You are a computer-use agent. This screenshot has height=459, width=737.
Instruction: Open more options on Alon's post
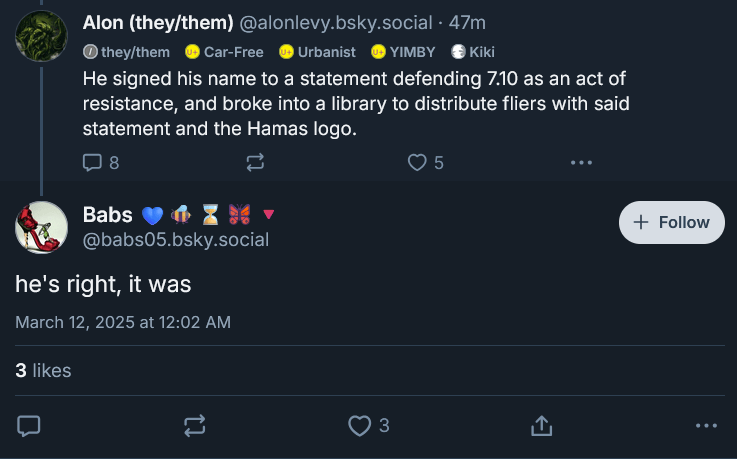(x=581, y=162)
